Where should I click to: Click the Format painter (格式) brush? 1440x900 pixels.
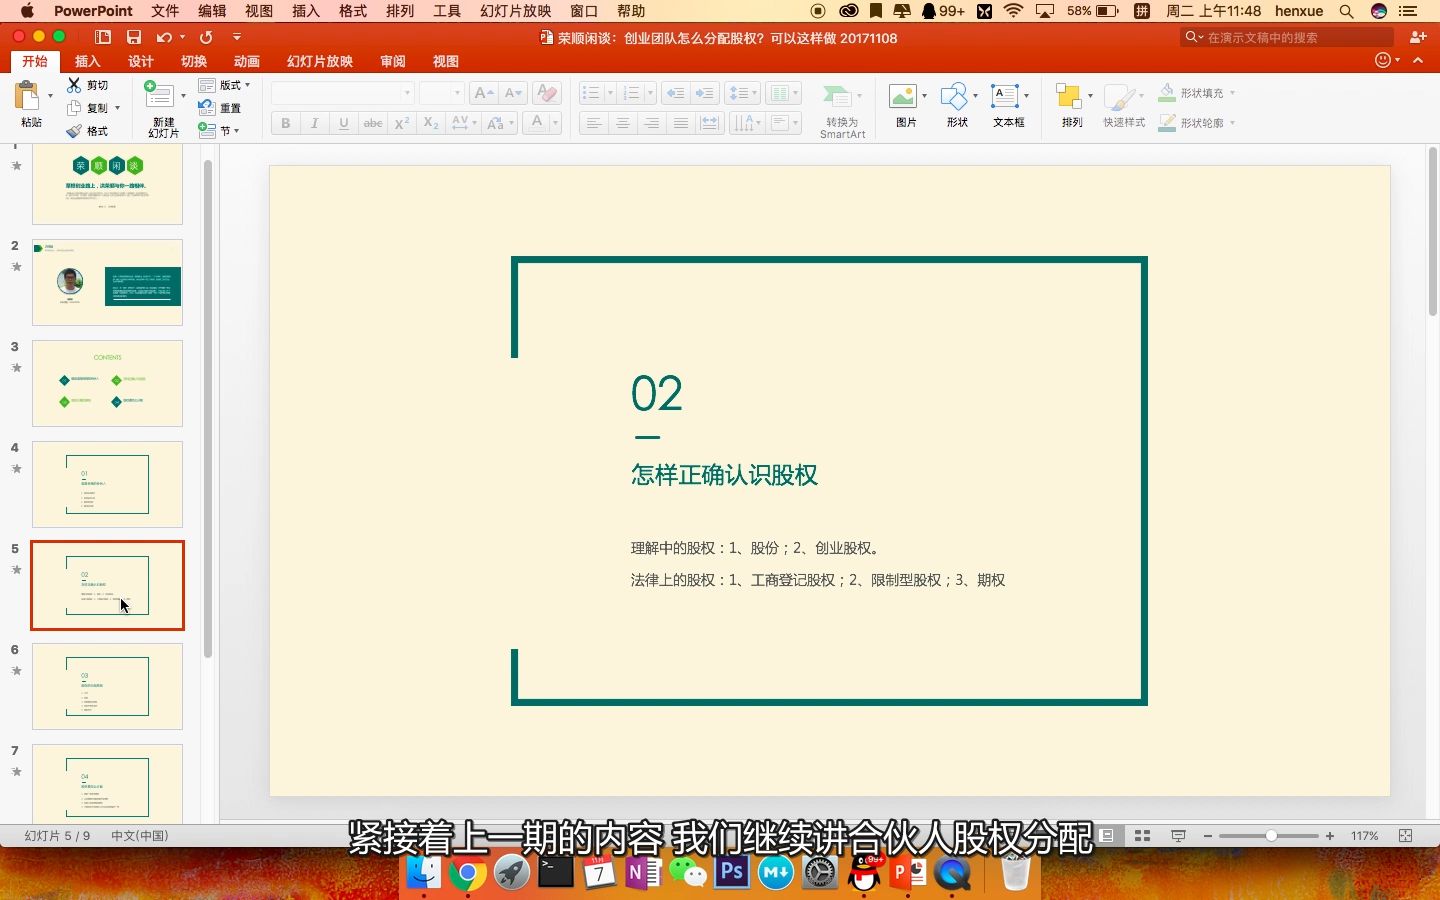click(74, 131)
